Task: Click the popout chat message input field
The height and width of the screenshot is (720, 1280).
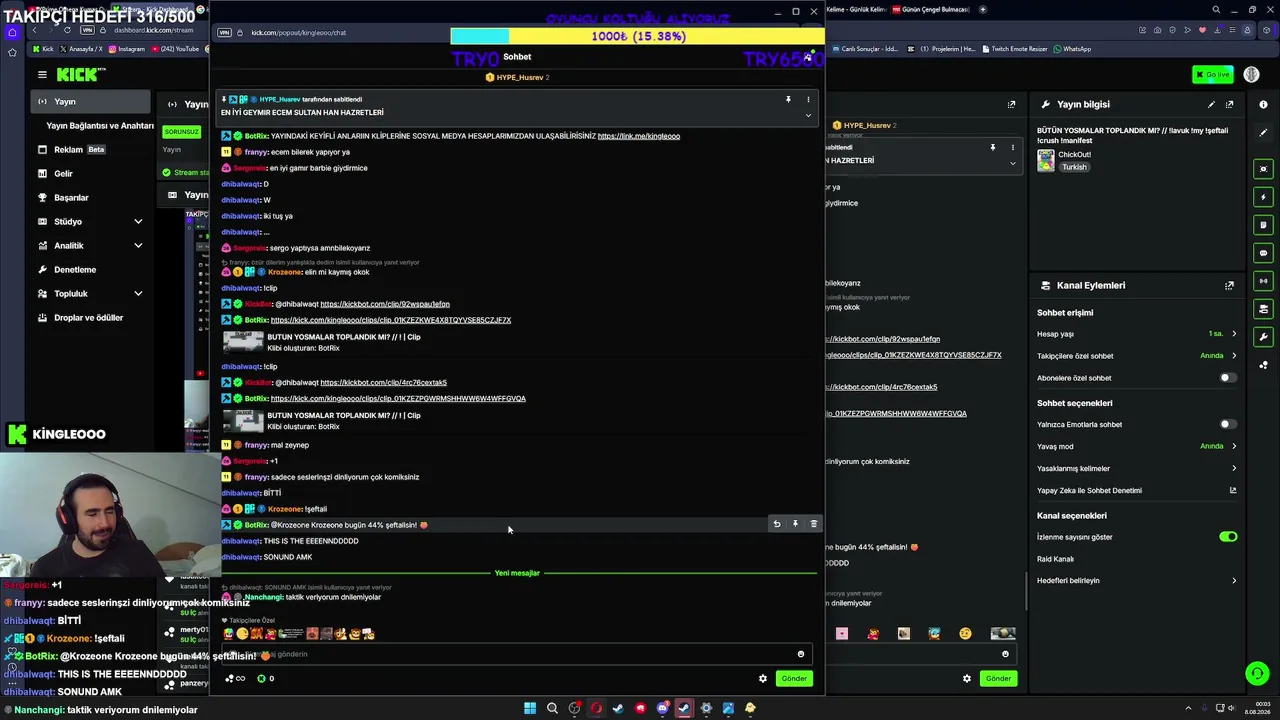Action: pos(514,654)
